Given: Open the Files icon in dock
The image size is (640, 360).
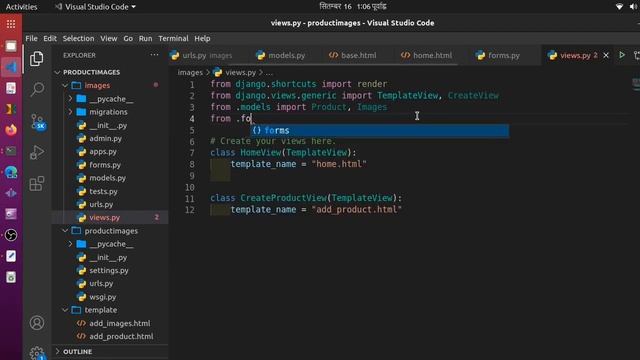Looking at the screenshot, I should tap(11, 46).
